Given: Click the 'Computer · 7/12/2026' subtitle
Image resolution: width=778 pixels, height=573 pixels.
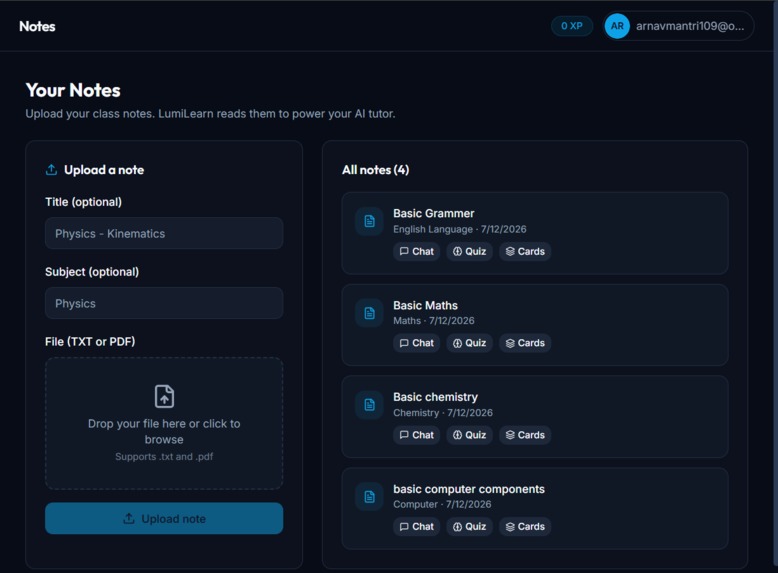Looking at the screenshot, I should [x=442, y=504].
